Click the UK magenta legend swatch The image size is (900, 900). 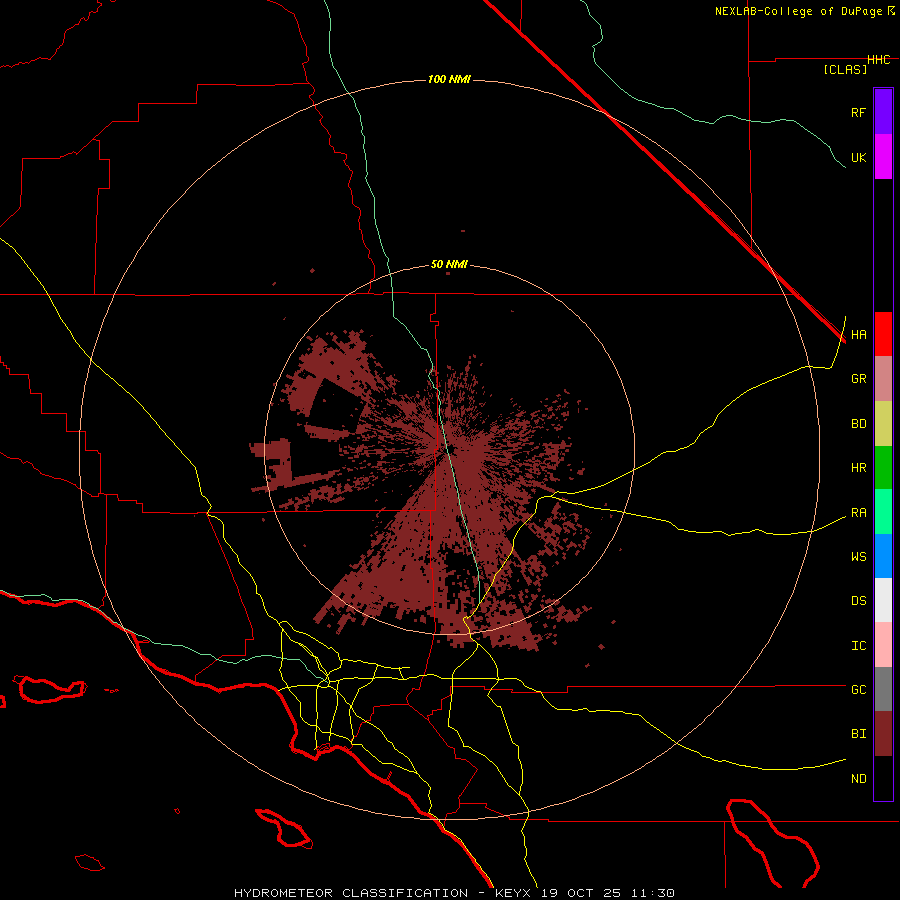(x=883, y=157)
